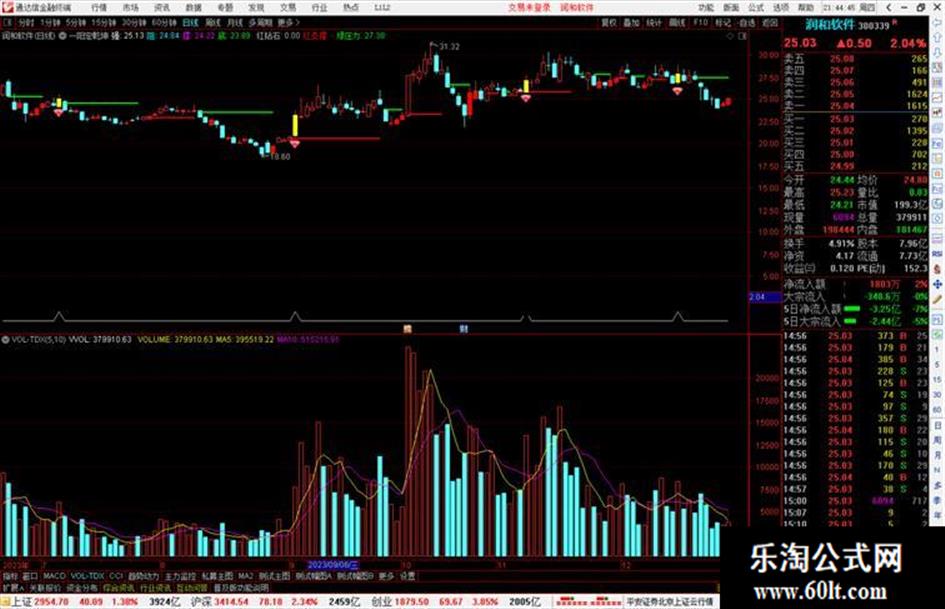This screenshot has width=945, height=609.
Task: Switch indicator to MACD
Action: point(54,576)
